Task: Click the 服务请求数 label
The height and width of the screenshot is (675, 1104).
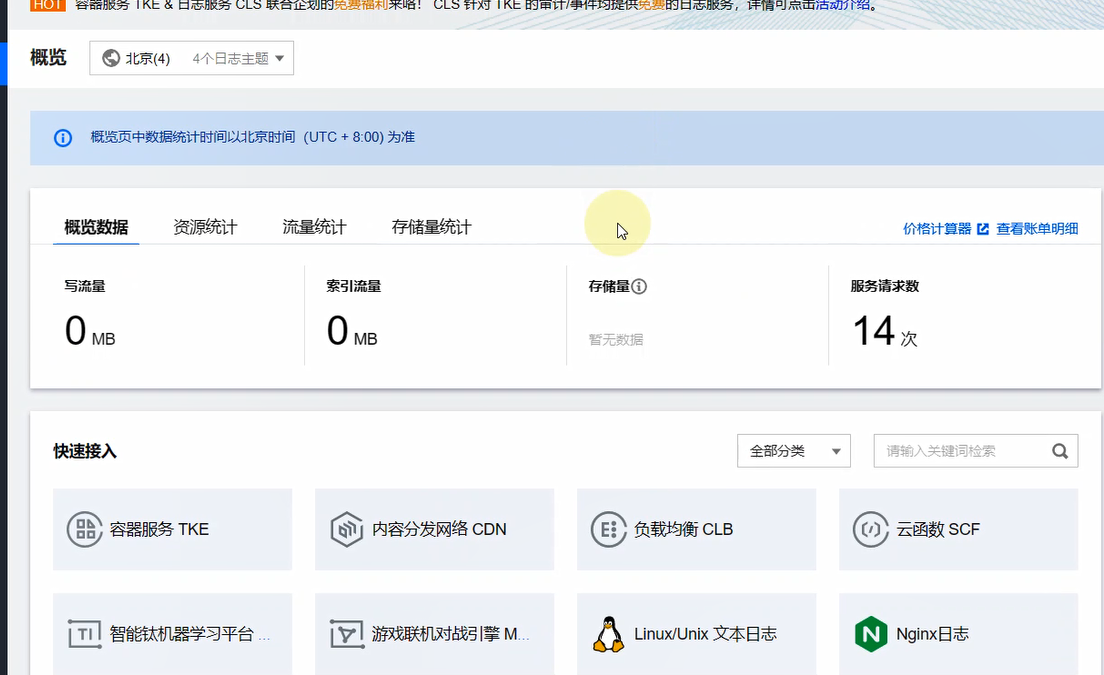Action: [x=885, y=286]
